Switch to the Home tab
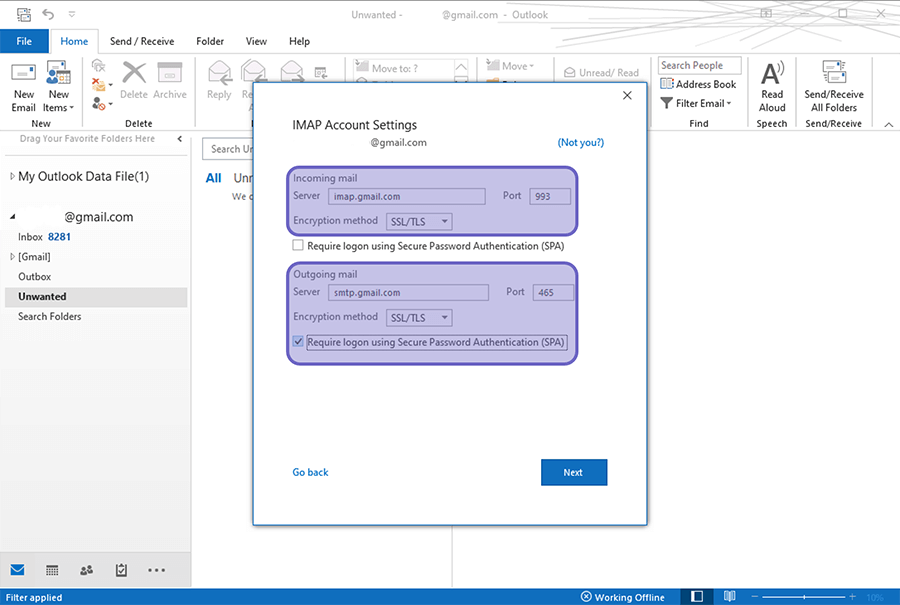 (74, 41)
